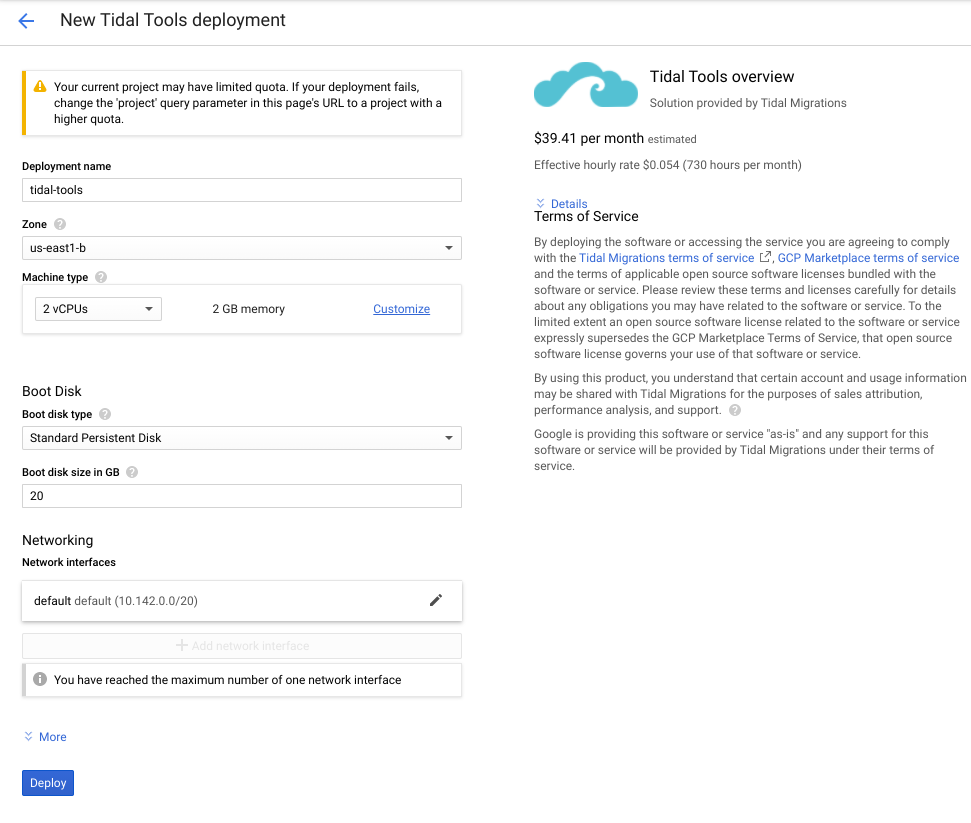Click the Customize machine type link
The width and height of the screenshot is (971, 823).
[401, 309]
